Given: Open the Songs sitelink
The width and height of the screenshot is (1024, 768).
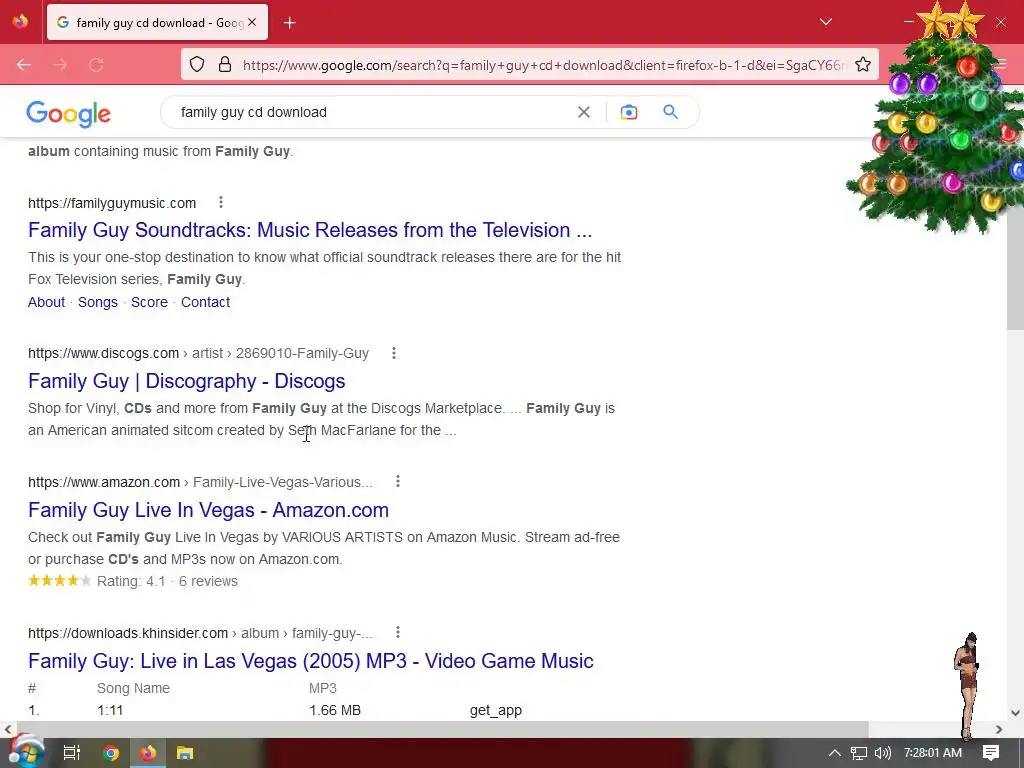Looking at the screenshot, I should [98, 302].
